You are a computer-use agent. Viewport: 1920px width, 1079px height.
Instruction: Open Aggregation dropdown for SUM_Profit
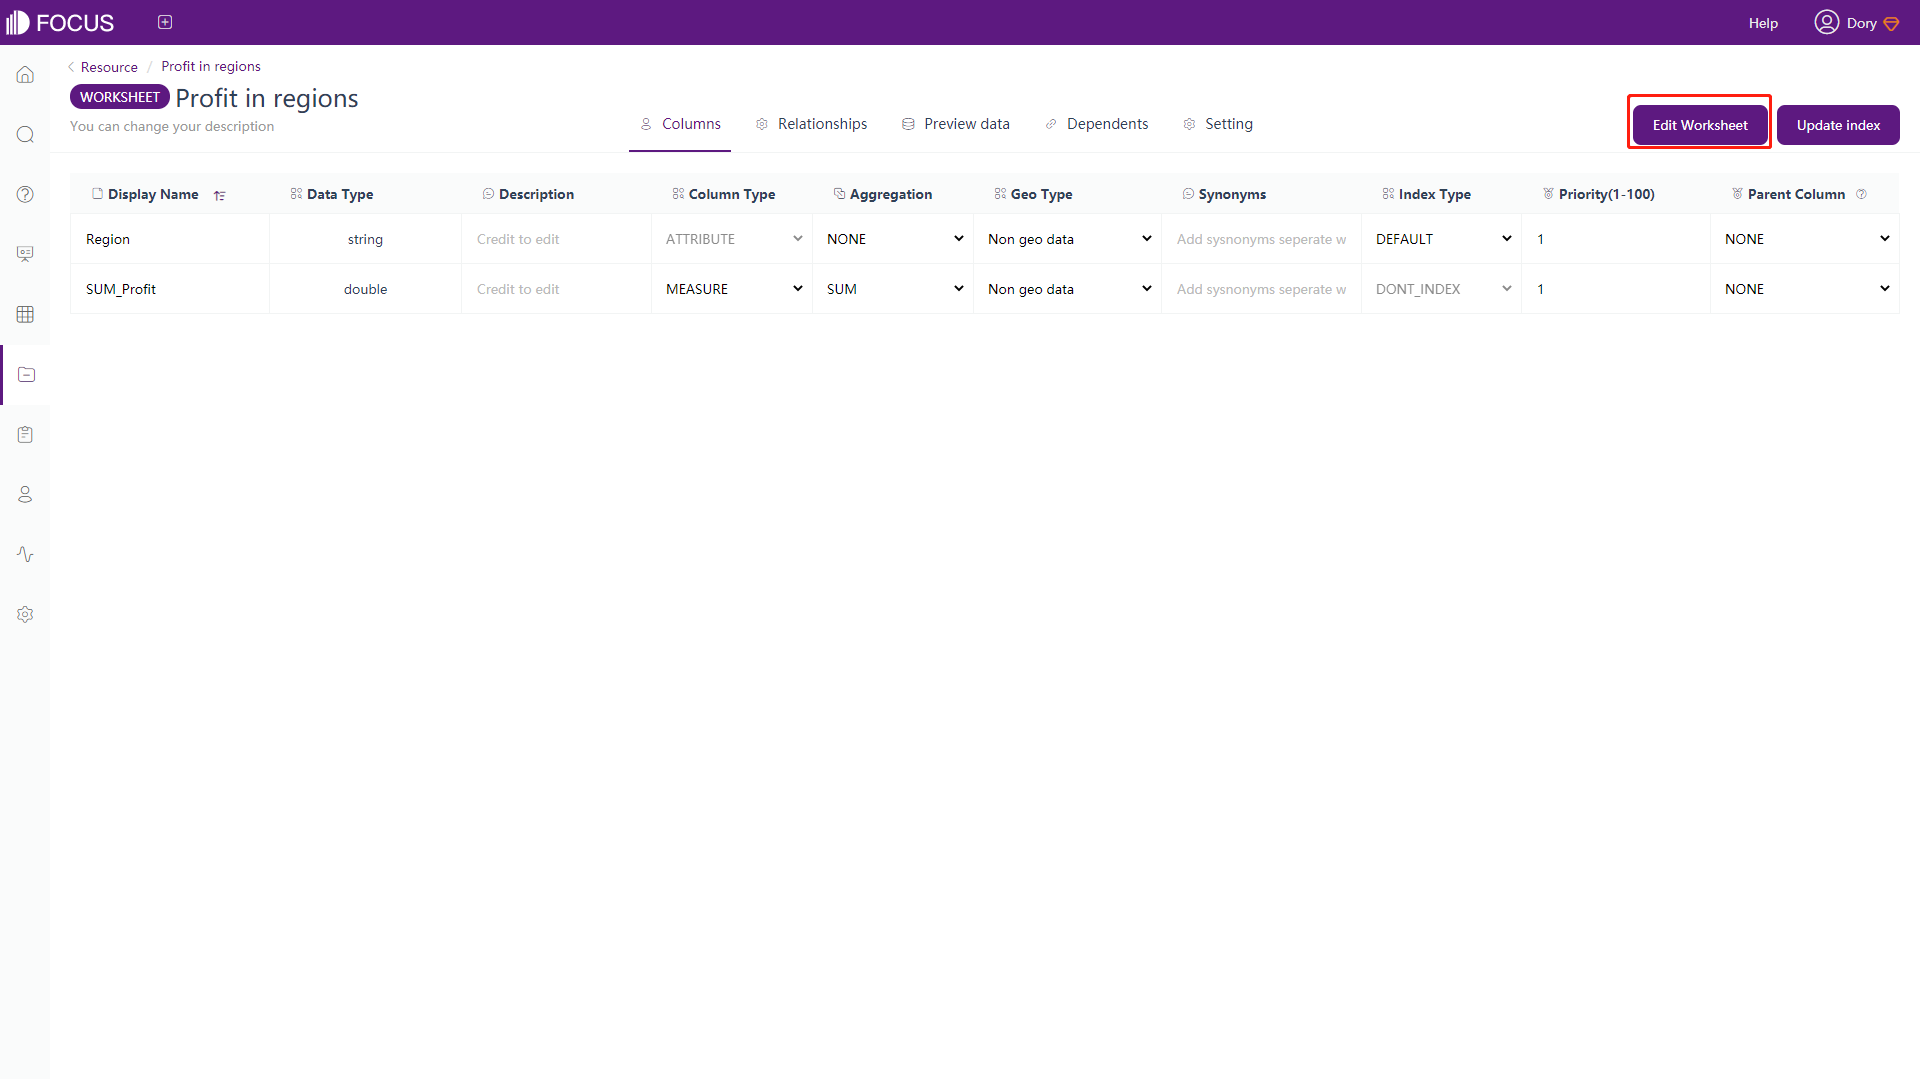coord(893,289)
